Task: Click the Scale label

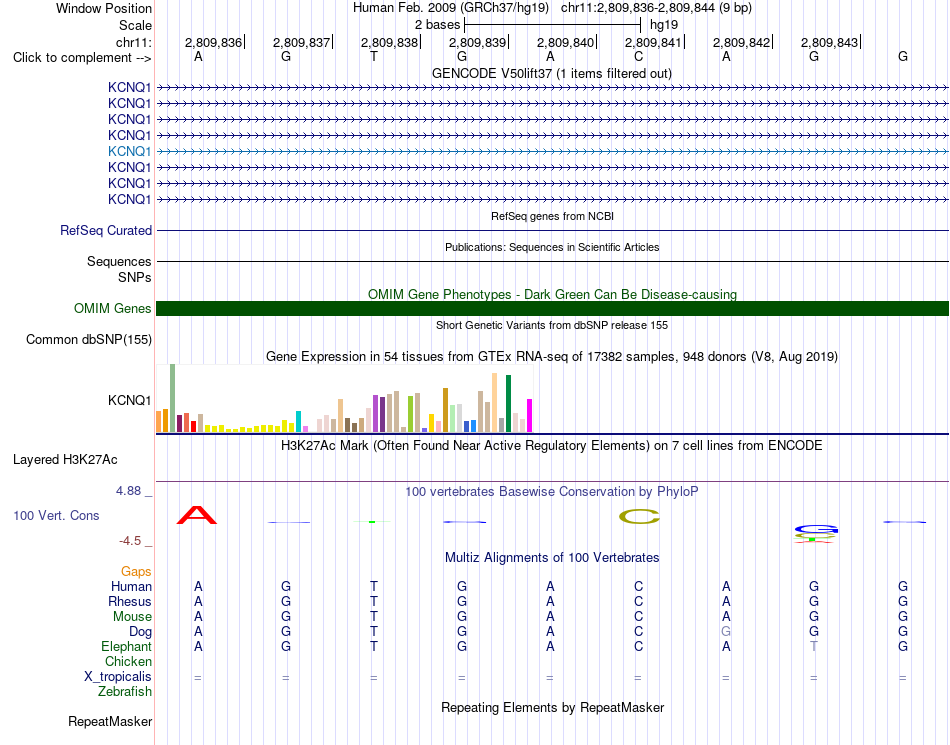Action: (x=135, y=25)
